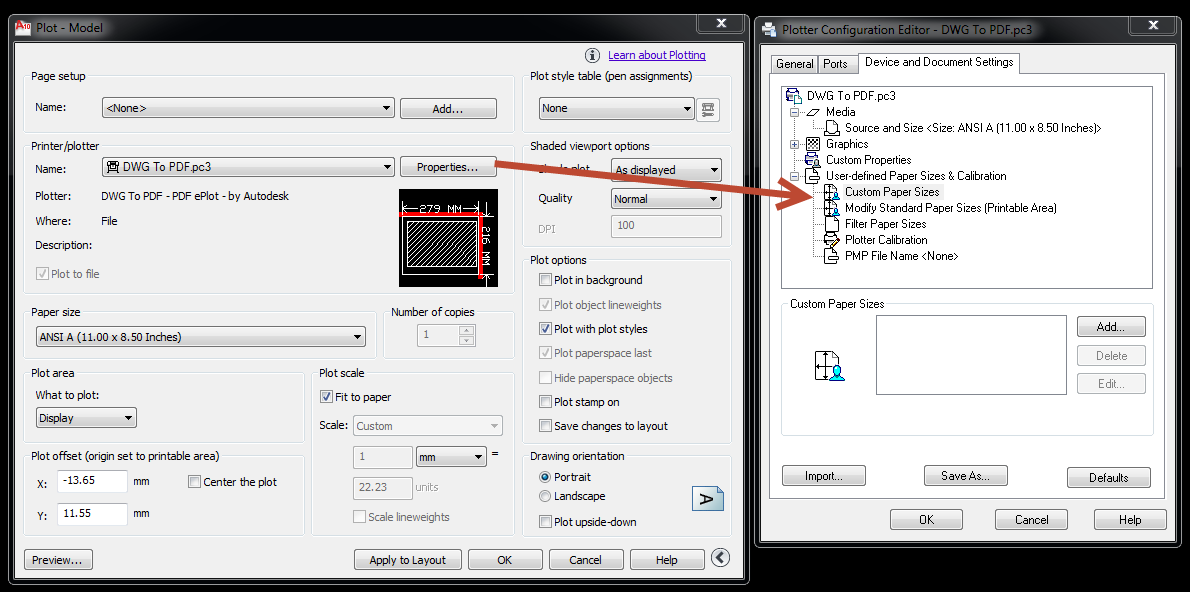The image size is (1190, 592).
Task: Expand the Graphics tree node
Action: tap(795, 144)
